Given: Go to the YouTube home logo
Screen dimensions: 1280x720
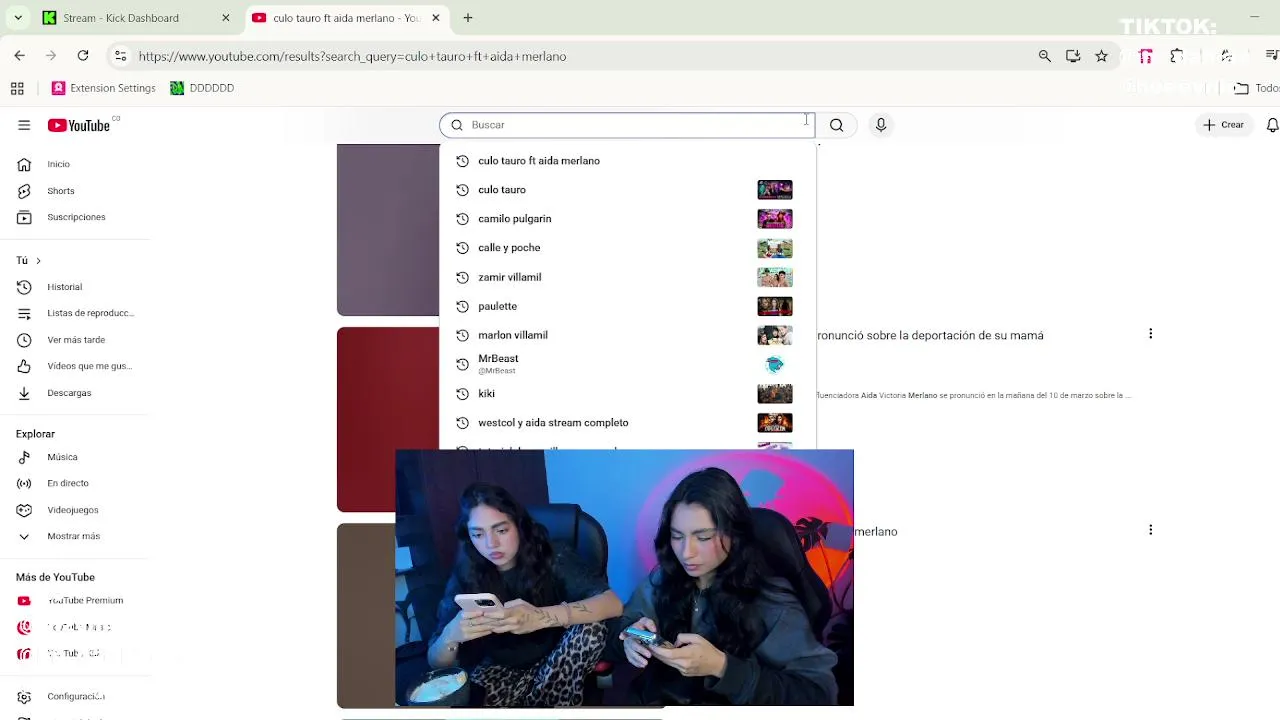Looking at the screenshot, I should click(x=79, y=125).
